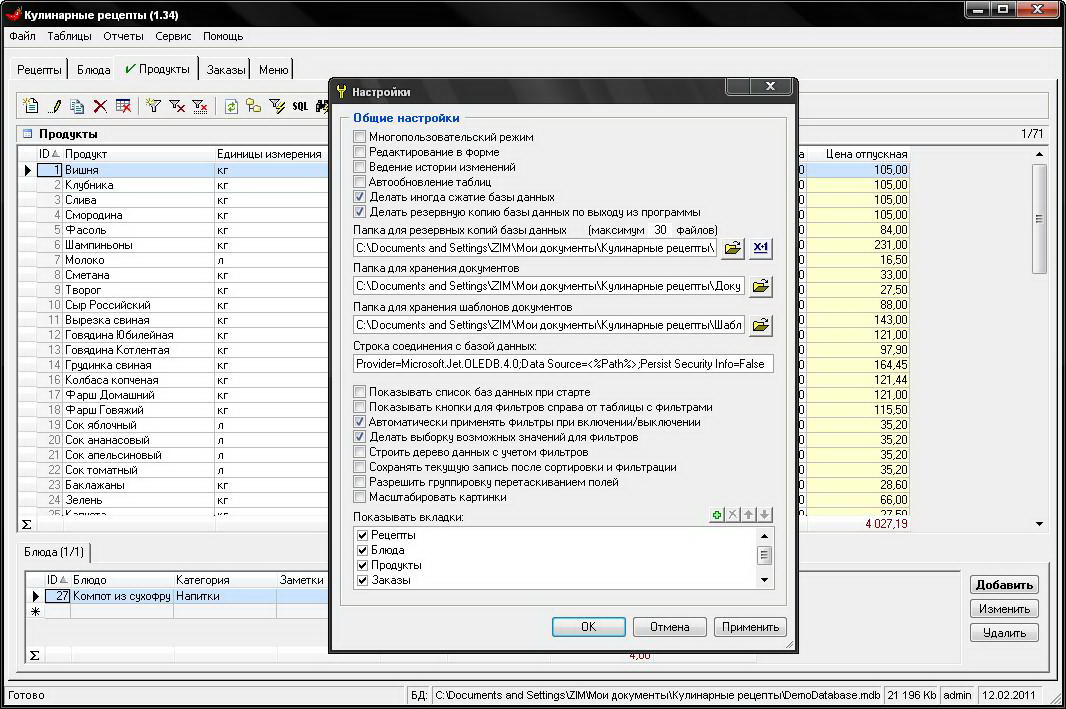
Task: Click the red X delete record icon
Action: click(100, 106)
